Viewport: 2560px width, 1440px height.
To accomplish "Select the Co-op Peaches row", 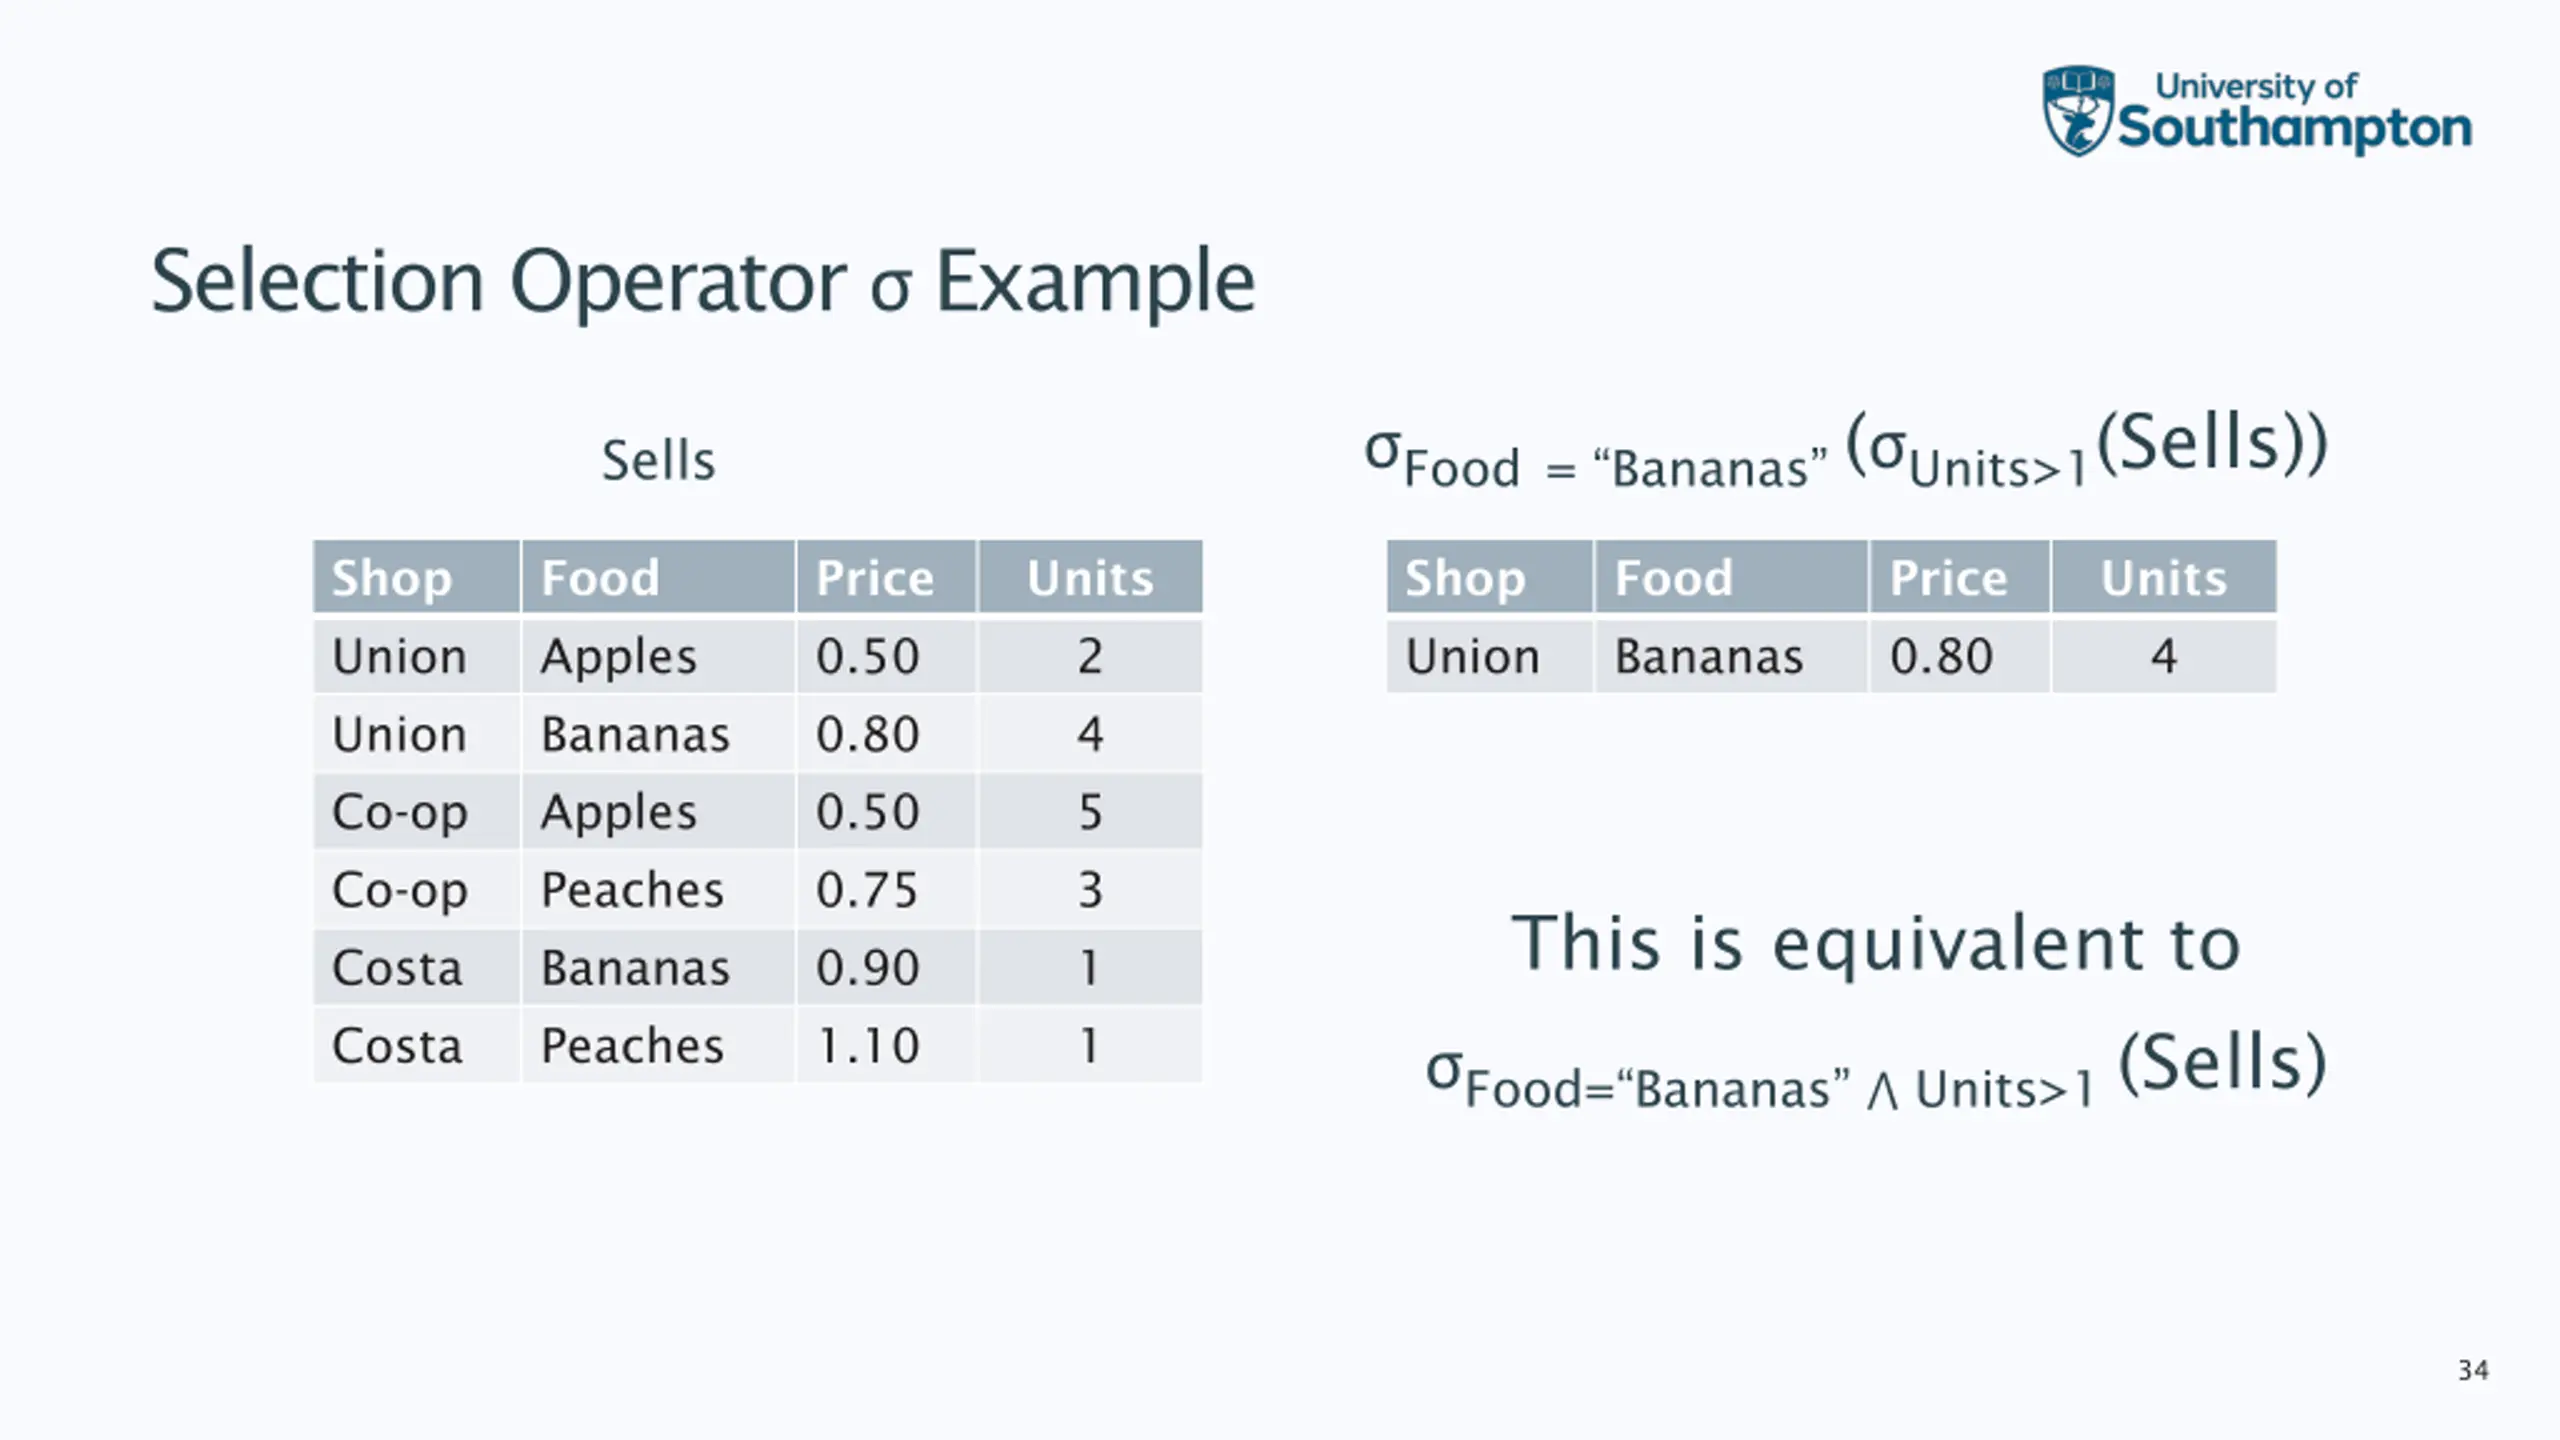I will 758,889.
